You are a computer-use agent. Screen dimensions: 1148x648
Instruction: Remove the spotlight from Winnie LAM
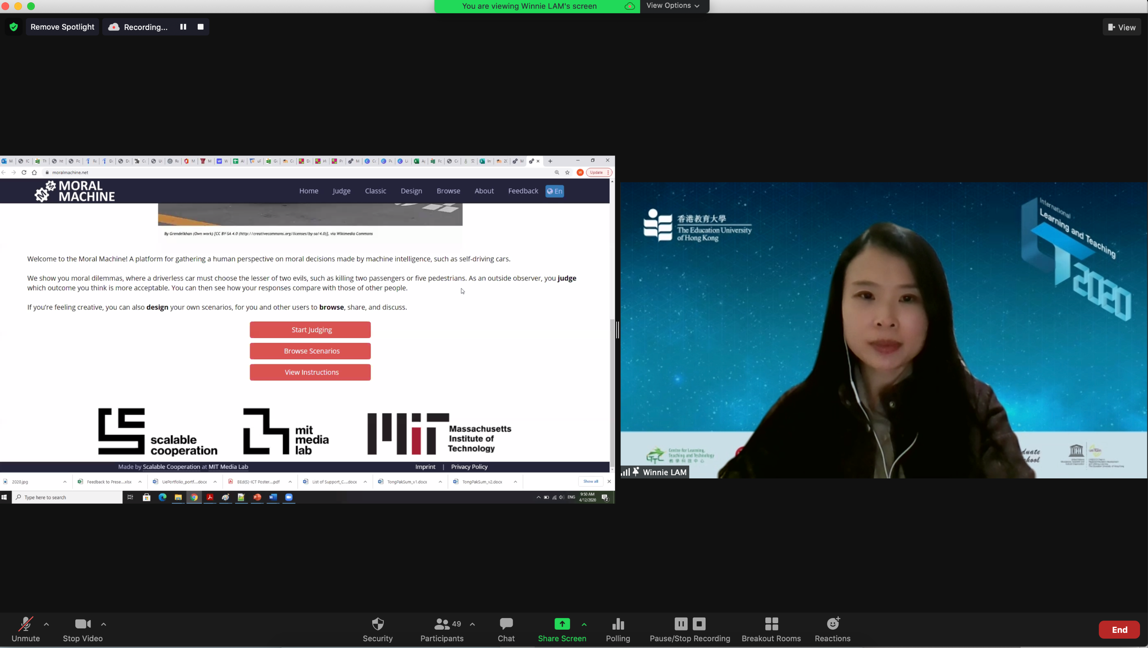62,27
